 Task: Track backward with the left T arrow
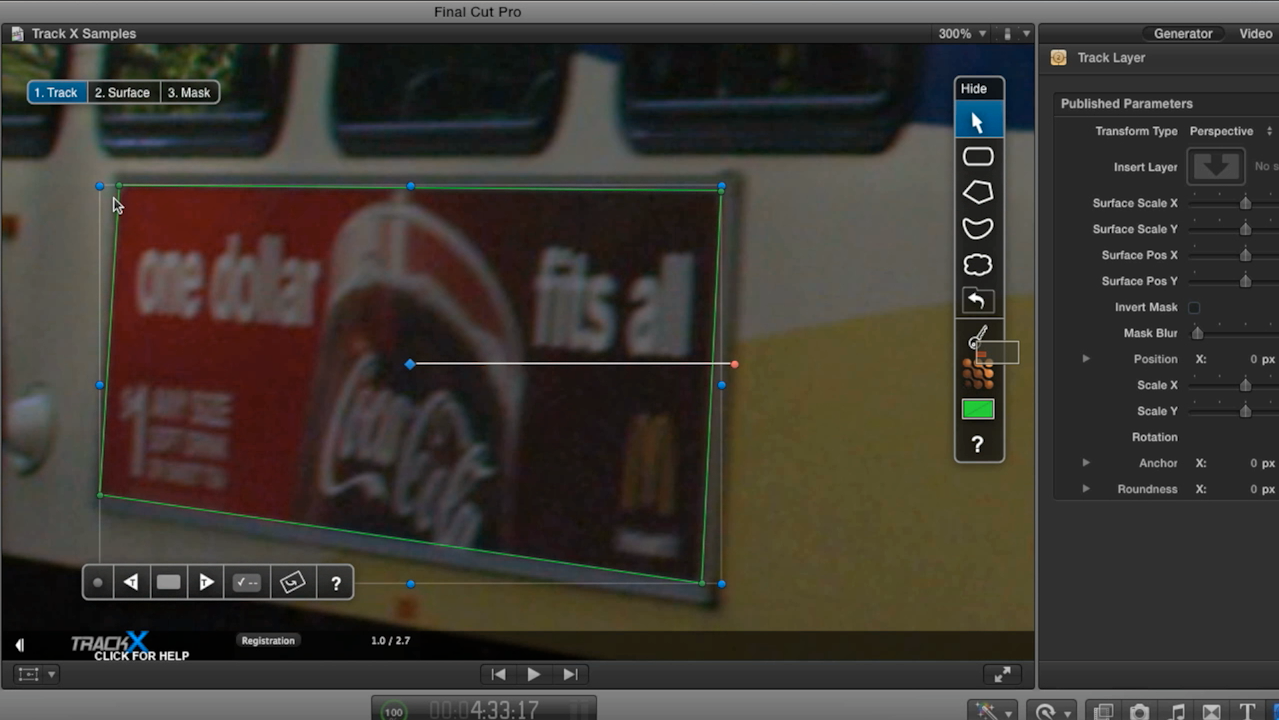pyautogui.click(x=131, y=583)
